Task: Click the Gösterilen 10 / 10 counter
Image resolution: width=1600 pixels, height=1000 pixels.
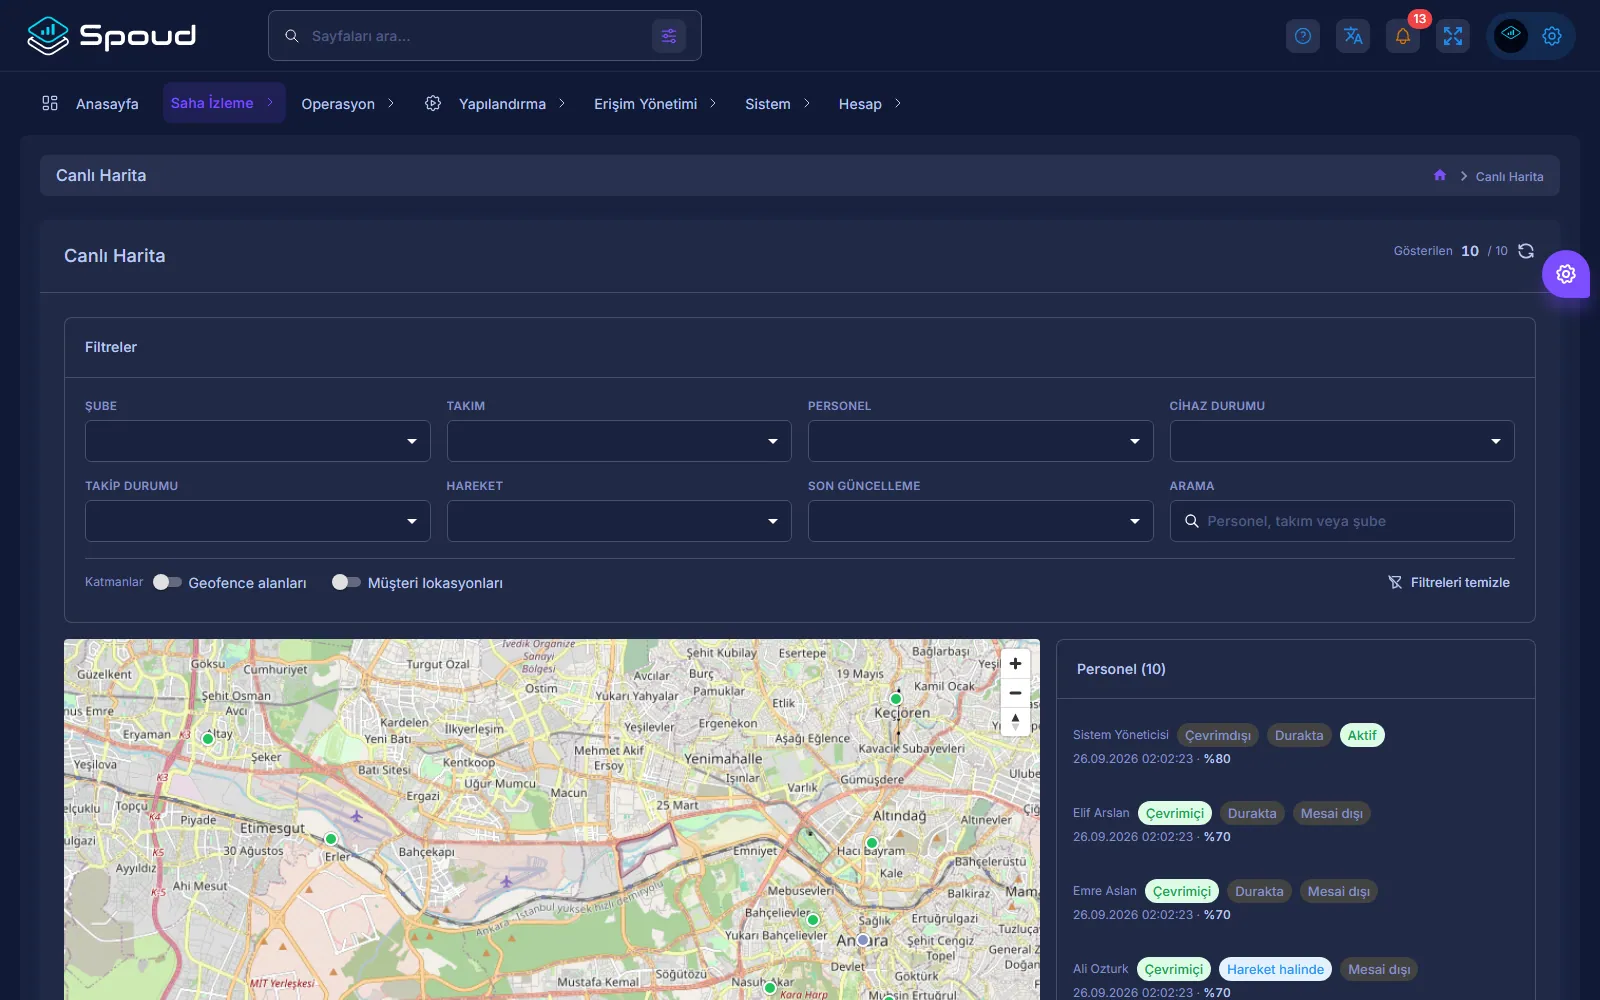Action: [x=1450, y=251]
